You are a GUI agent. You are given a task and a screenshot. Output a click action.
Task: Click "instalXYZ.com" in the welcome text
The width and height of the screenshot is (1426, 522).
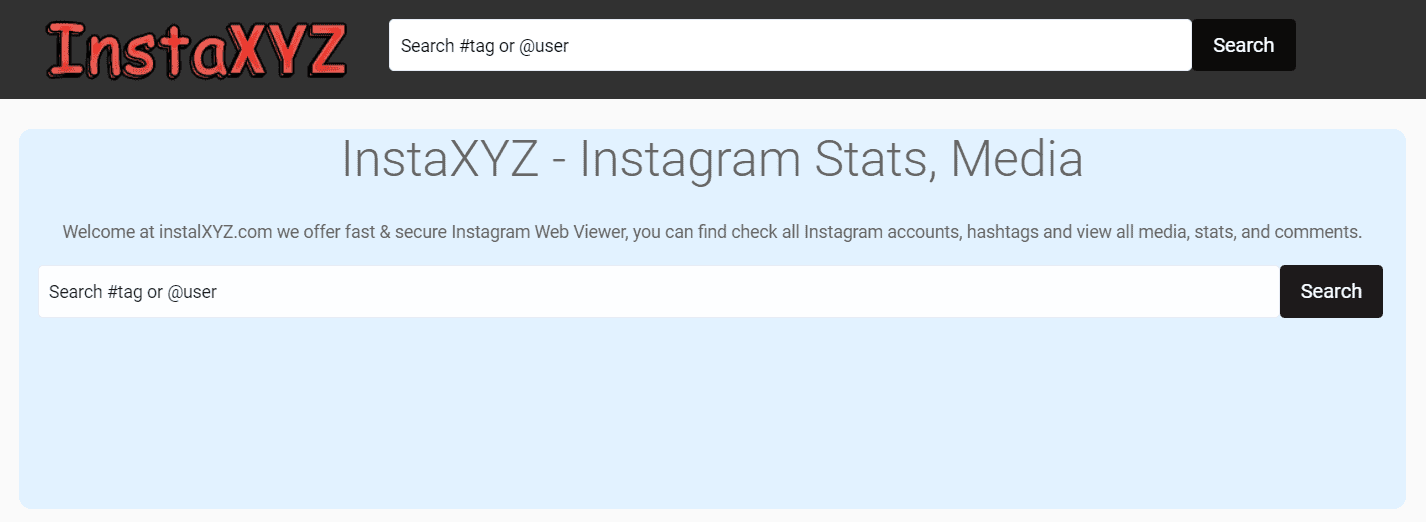(216, 232)
